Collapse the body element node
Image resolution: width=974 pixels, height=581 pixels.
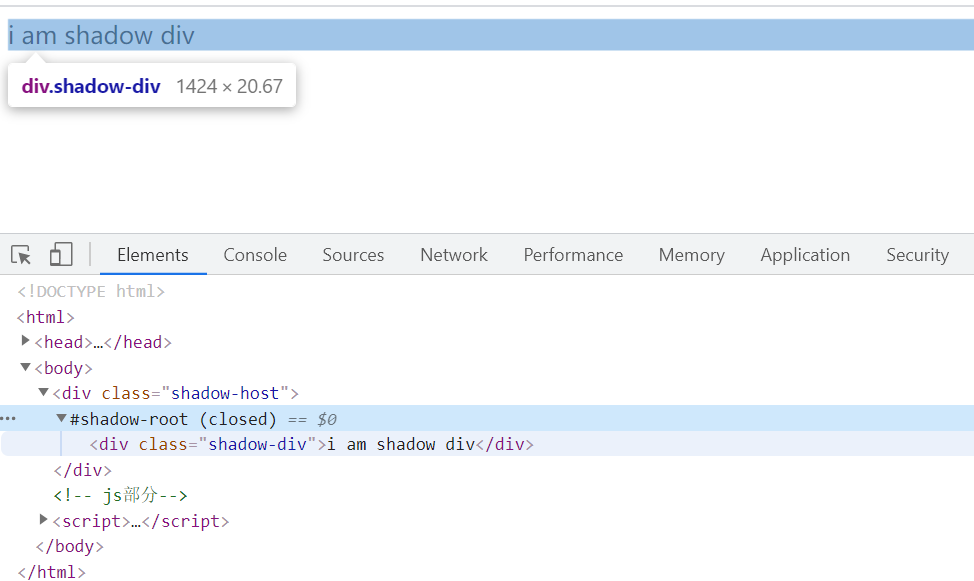click(25, 367)
